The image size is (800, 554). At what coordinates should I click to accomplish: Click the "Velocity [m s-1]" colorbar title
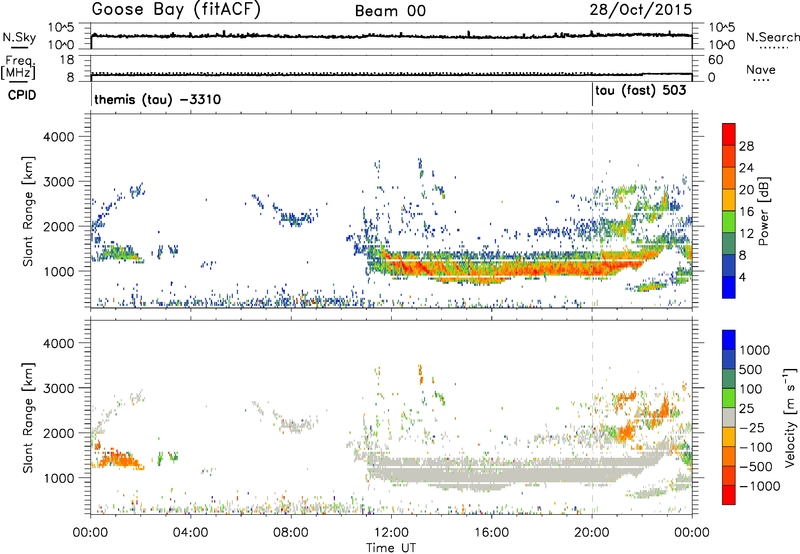click(x=790, y=417)
